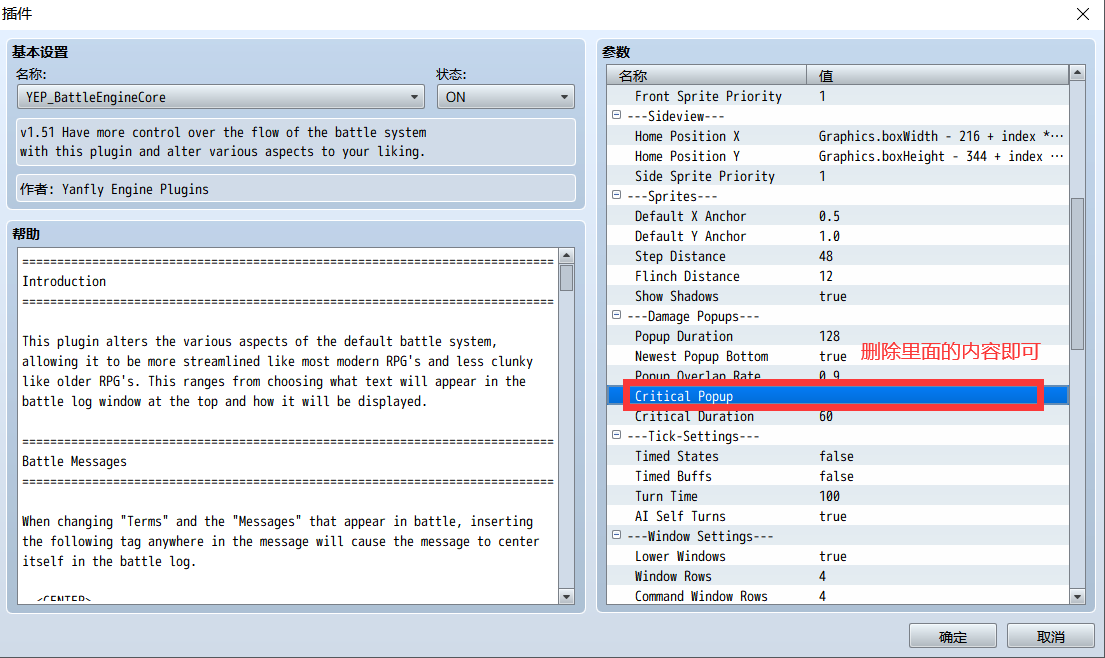The height and width of the screenshot is (658, 1105).
Task: Collapse the ---Tick-Settings--- group
Action: pyautogui.click(x=617, y=435)
